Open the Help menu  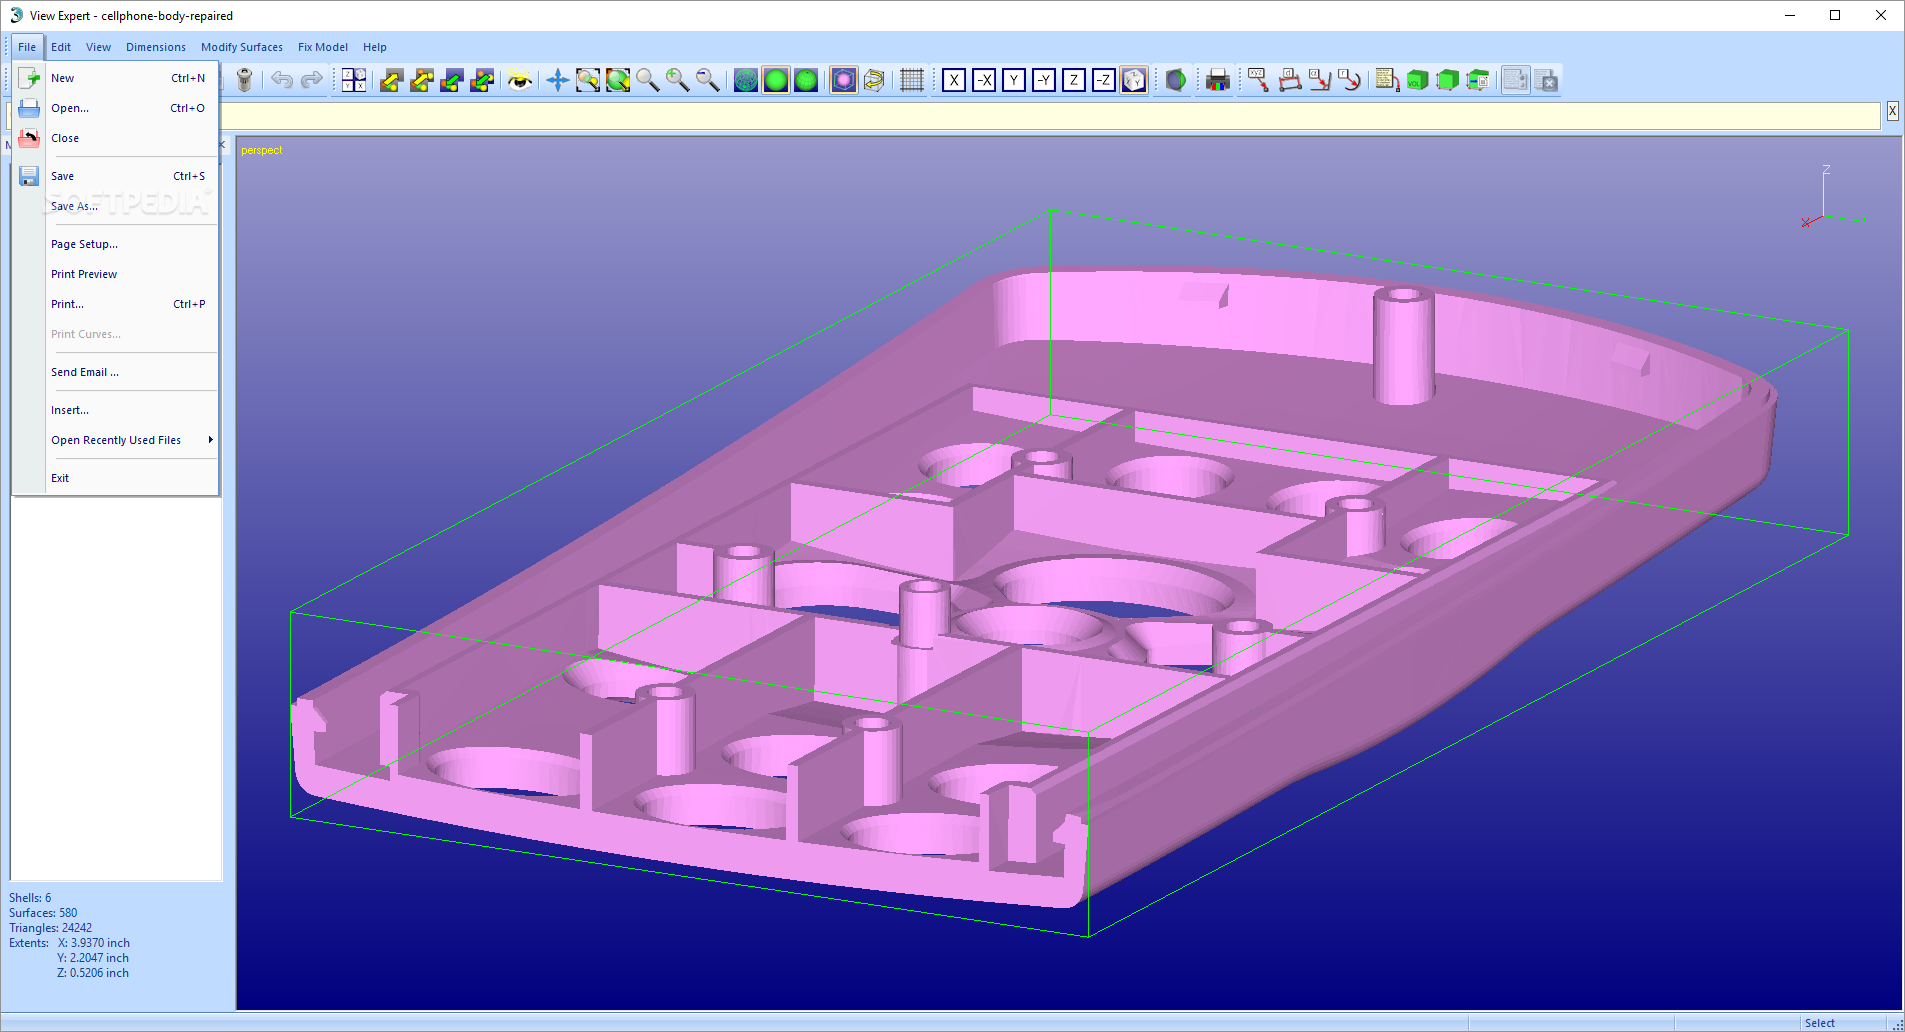pyautogui.click(x=375, y=47)
